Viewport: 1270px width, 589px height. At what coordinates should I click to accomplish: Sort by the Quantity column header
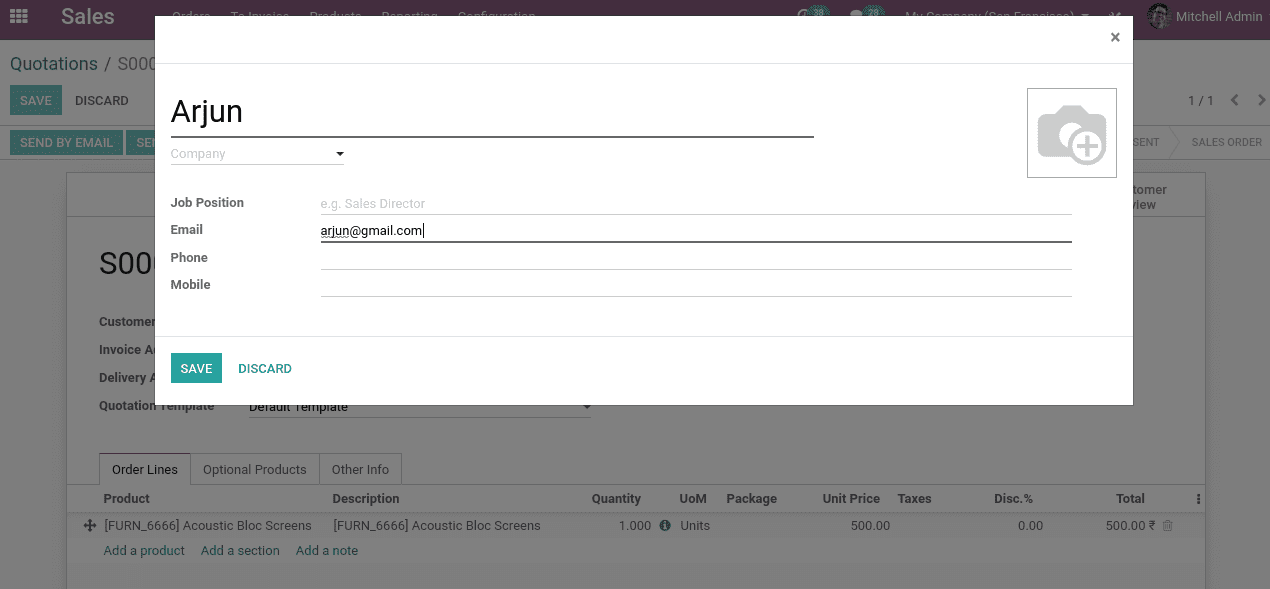[x=616, y=498]
